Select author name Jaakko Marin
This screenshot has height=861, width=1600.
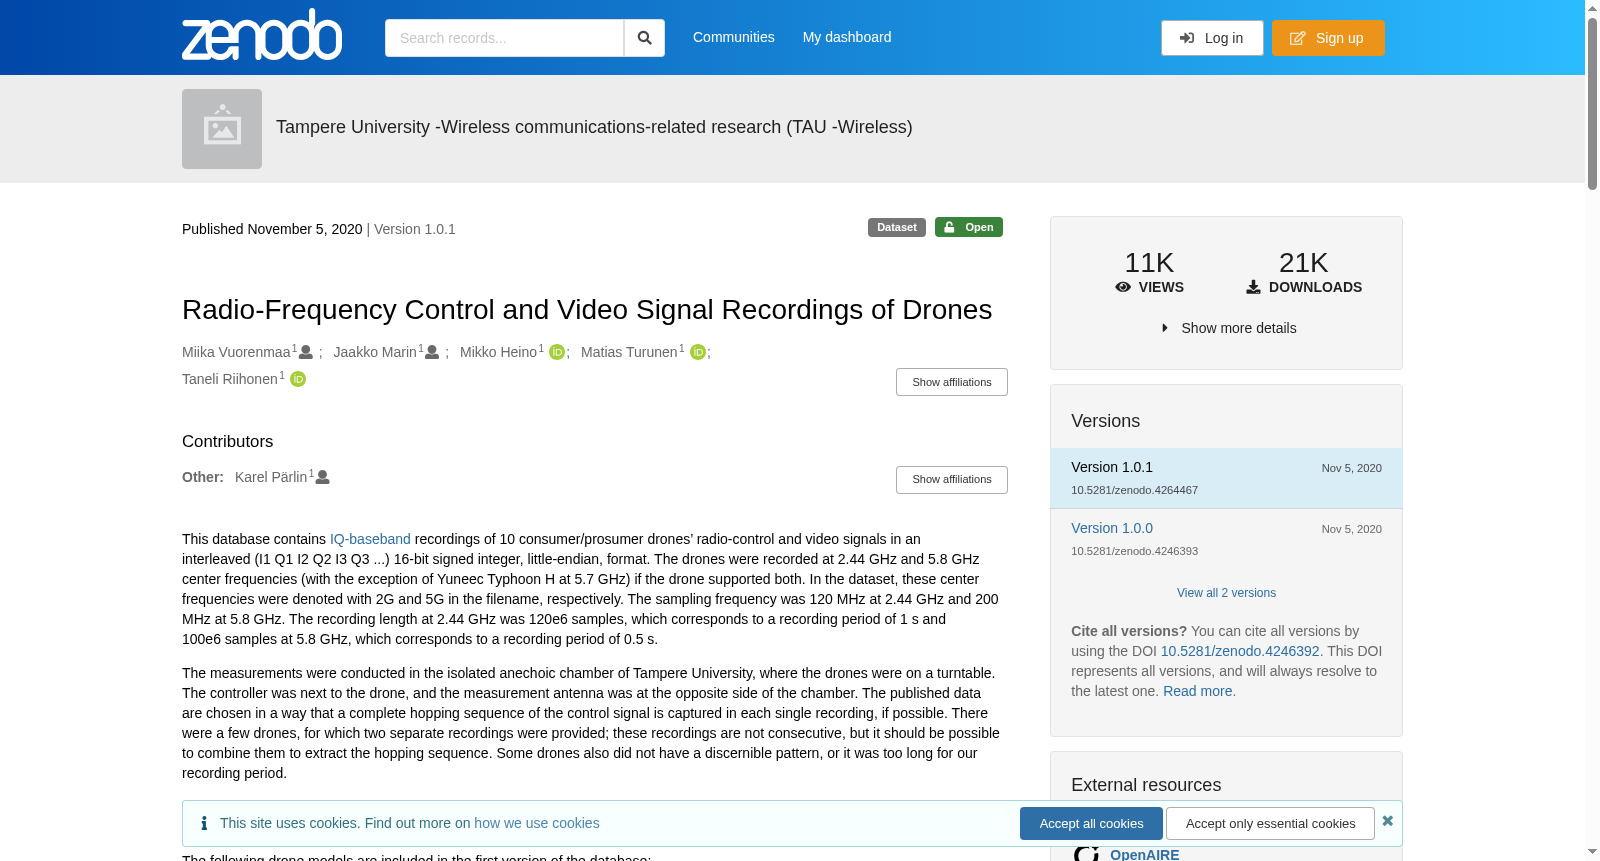(375, 352)
